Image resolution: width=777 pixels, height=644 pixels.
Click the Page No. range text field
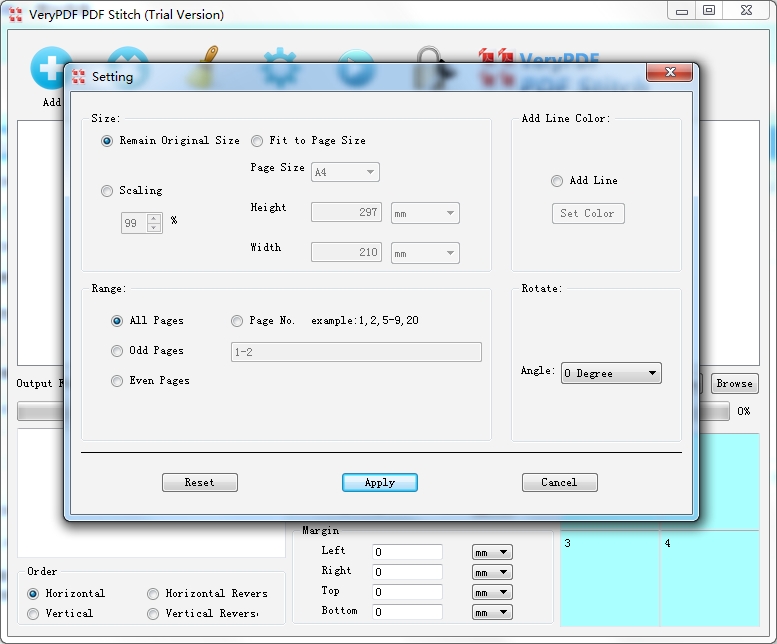coord(356,352)
